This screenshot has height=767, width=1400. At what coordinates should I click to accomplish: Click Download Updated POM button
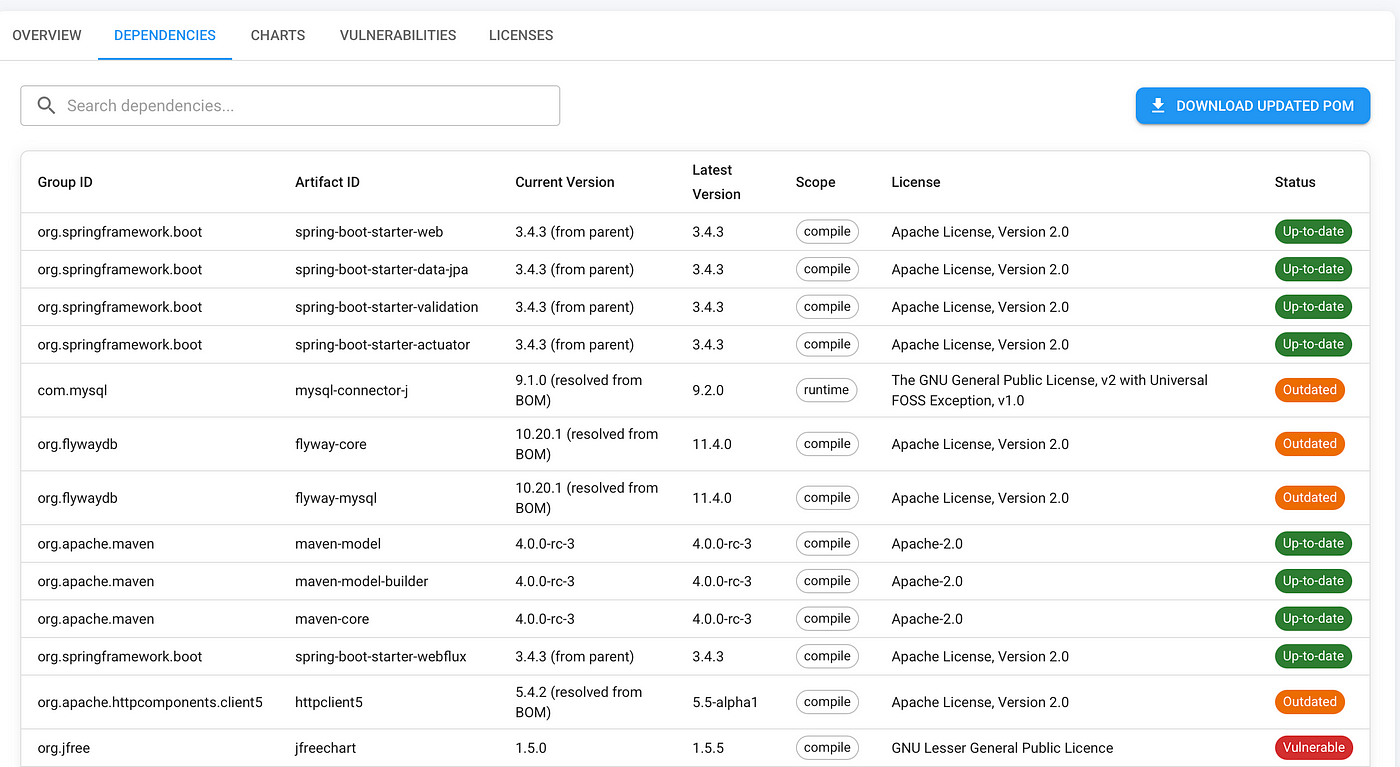1253,106
